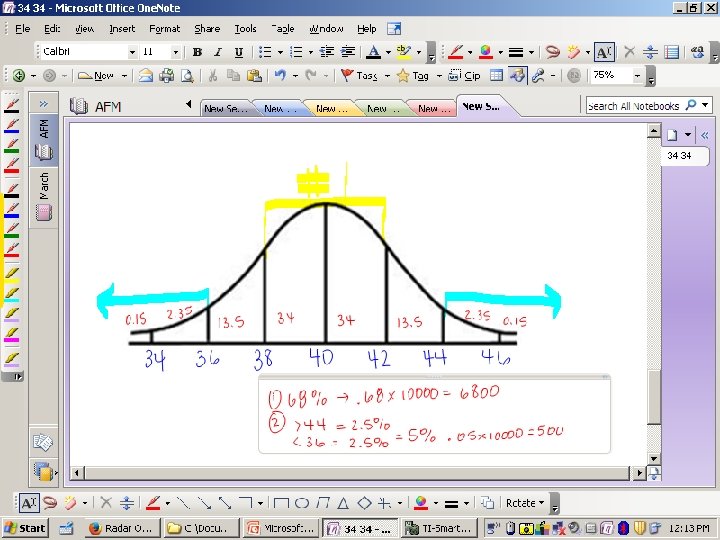Open the new page dropdown in page tabs pane
The height and width of the screenshot is (540, 720).
[687, 135]
